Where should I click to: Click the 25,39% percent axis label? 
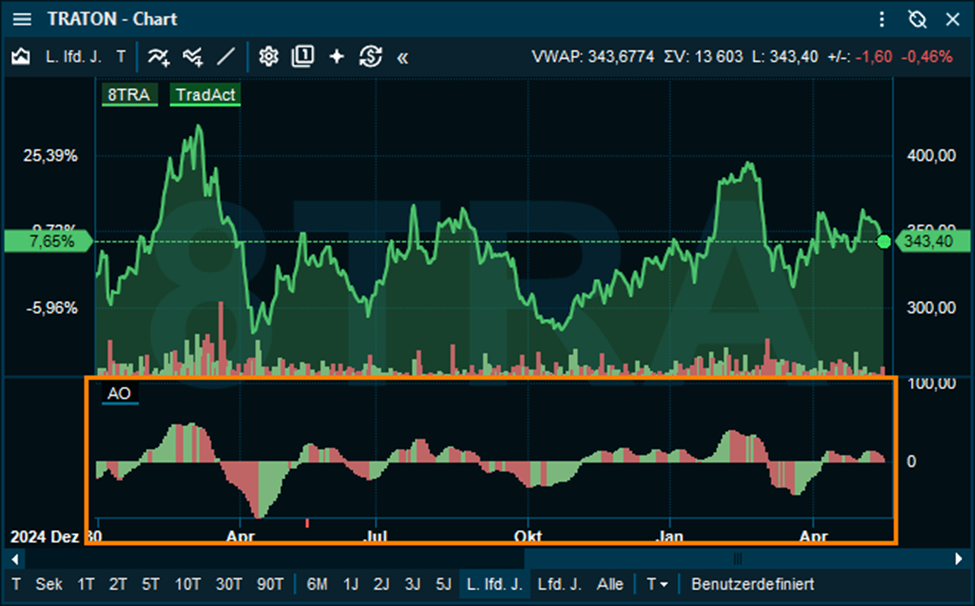coord(50,155)
